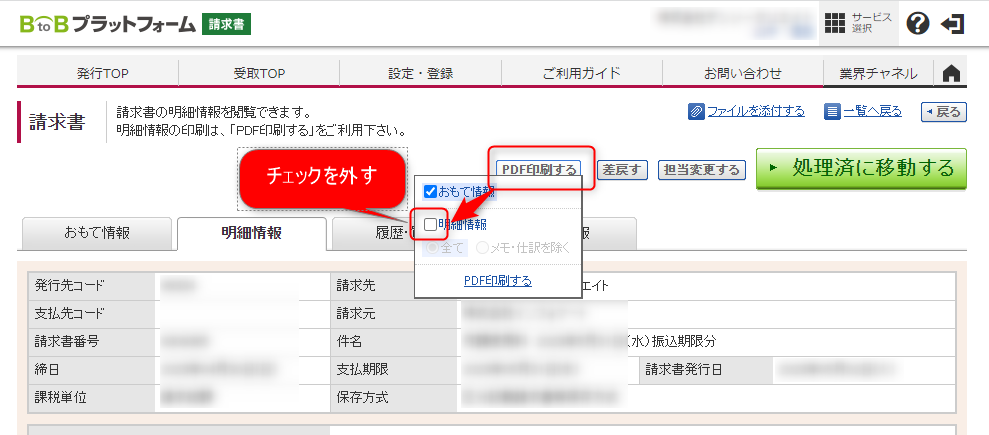This screenshot has height=435, width=989.
Task: Uncheck the おもて情報 checkbox
Action: click(431, 191)
